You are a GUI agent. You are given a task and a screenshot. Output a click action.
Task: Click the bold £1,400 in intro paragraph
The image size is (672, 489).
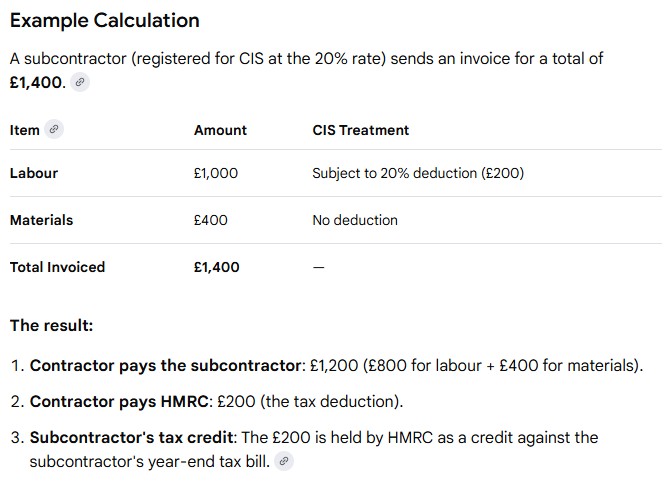tap(36, 82)
